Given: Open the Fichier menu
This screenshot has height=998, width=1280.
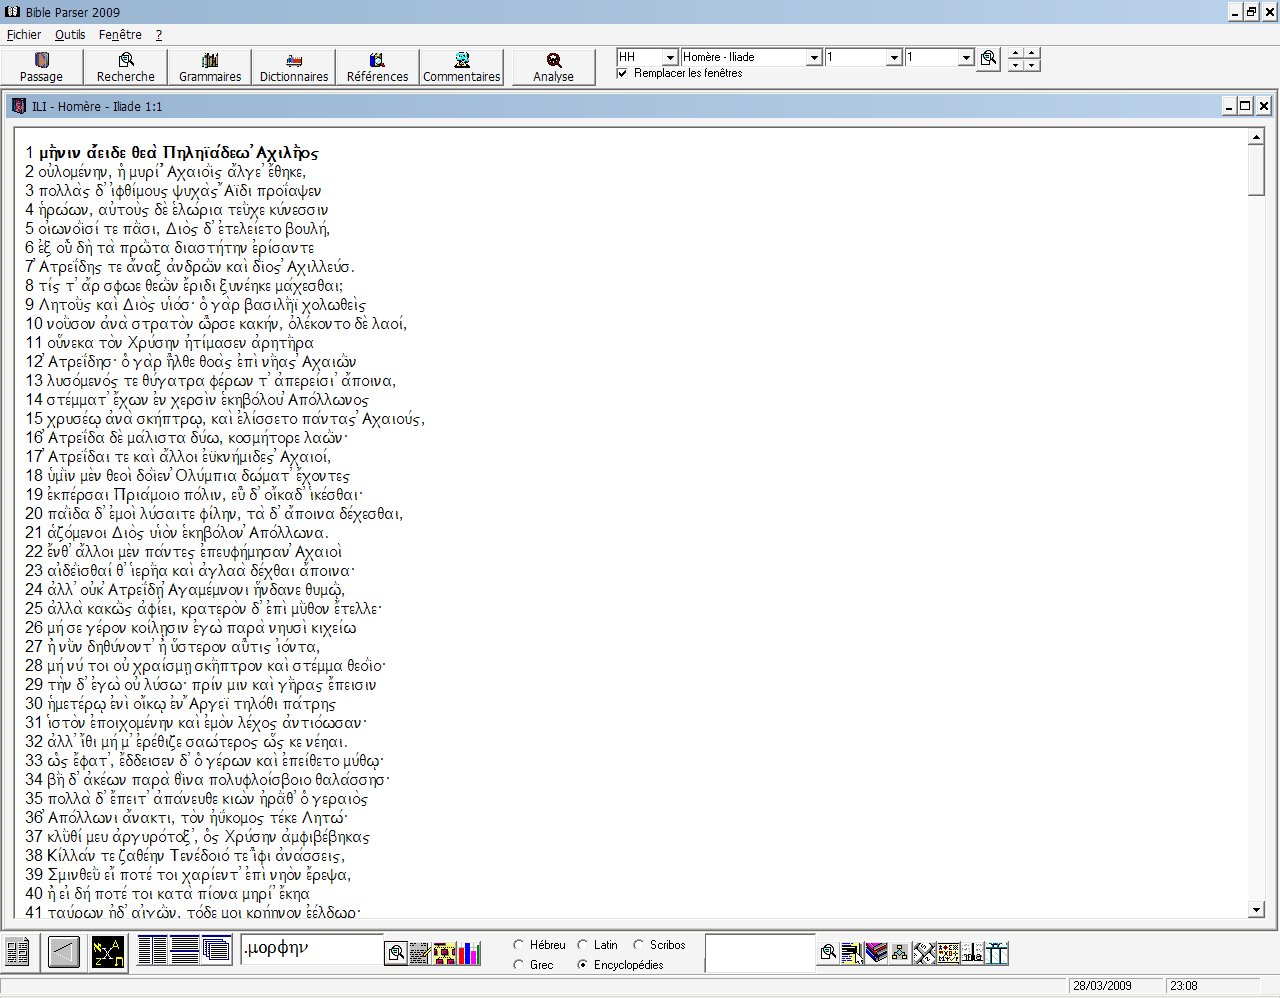Looking at the screenshot, I should coord(24,35).
